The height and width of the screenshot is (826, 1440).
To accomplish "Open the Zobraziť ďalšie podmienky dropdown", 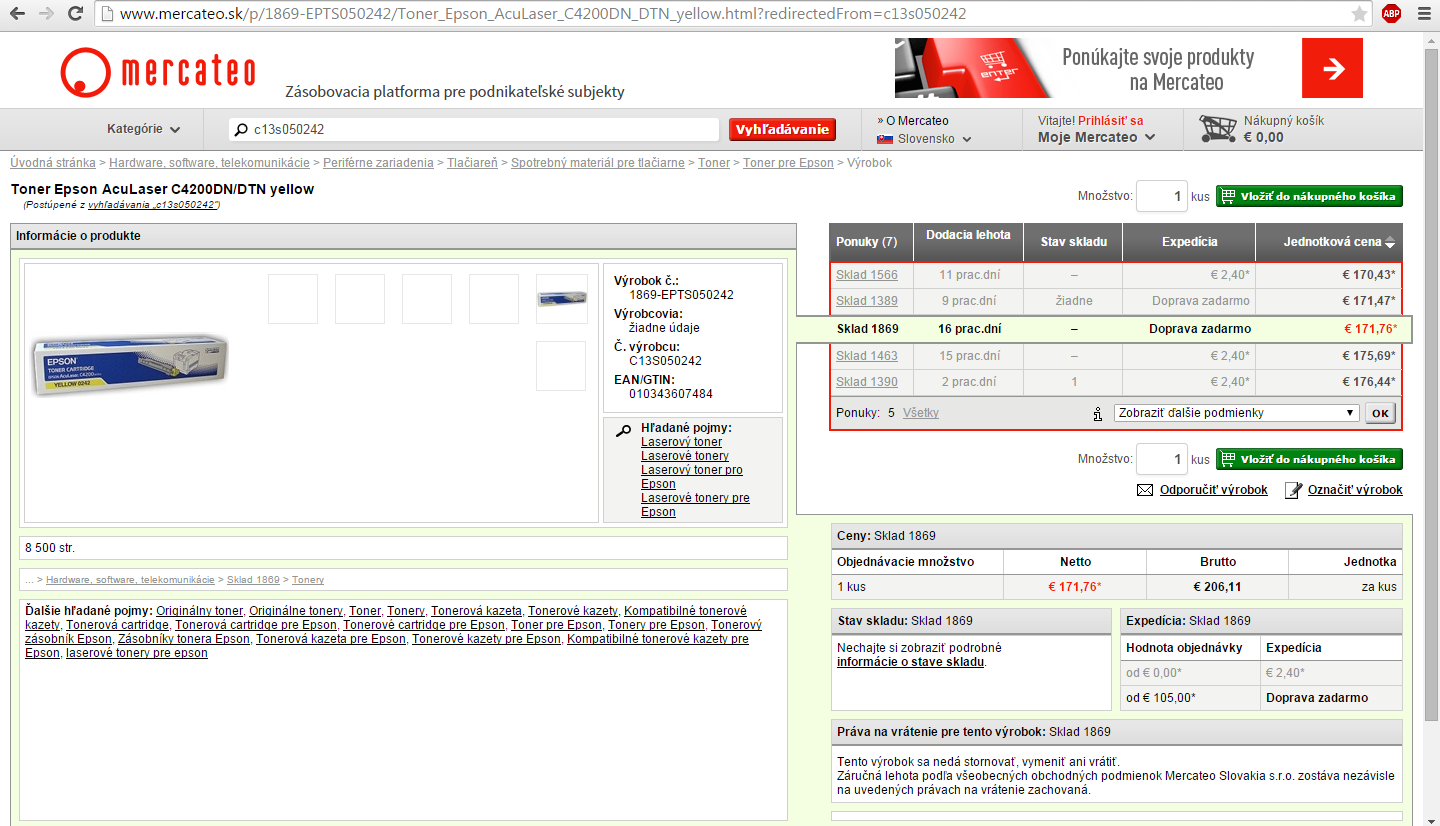I will [1236, 413].
